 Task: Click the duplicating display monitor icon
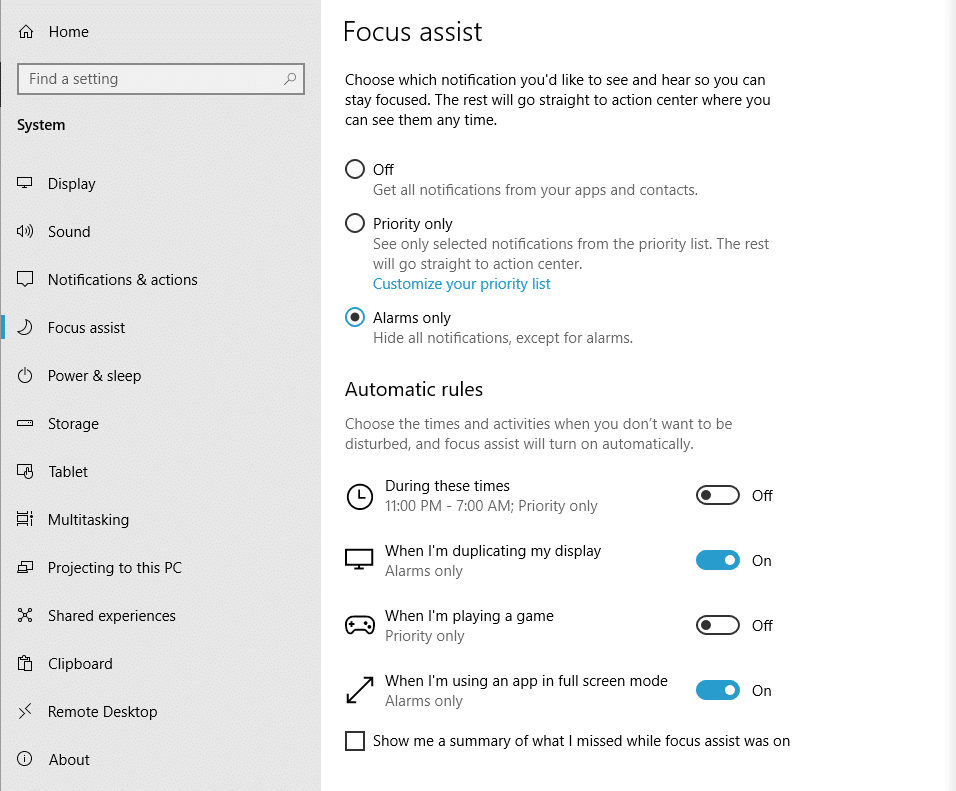tap(360, 560)
